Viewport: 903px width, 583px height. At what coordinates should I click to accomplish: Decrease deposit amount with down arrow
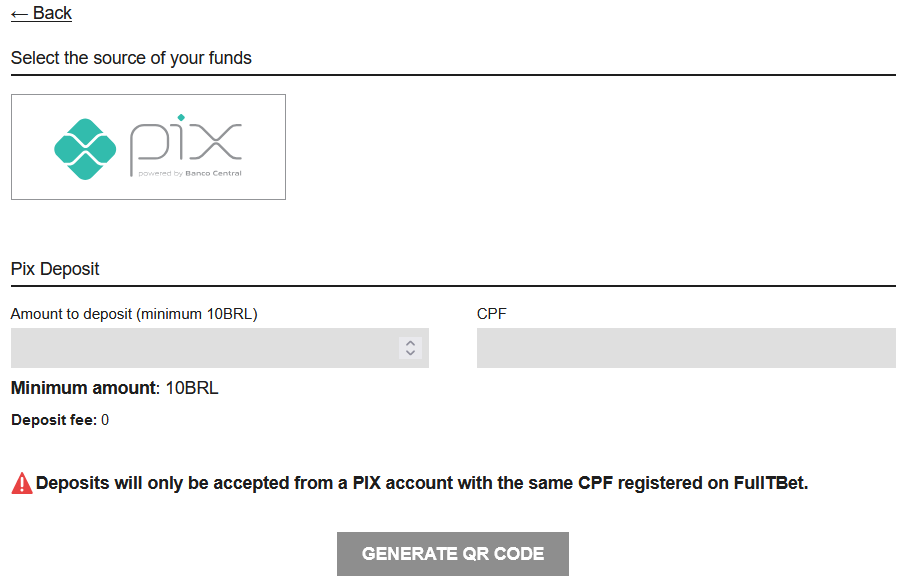(x=410, y=353)
